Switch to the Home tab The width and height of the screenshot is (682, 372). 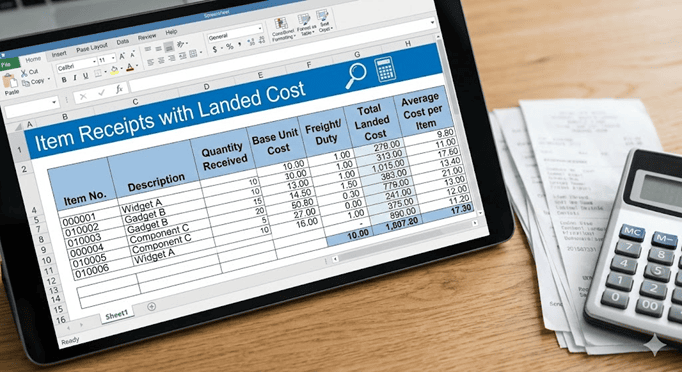(x=33, y=59)
